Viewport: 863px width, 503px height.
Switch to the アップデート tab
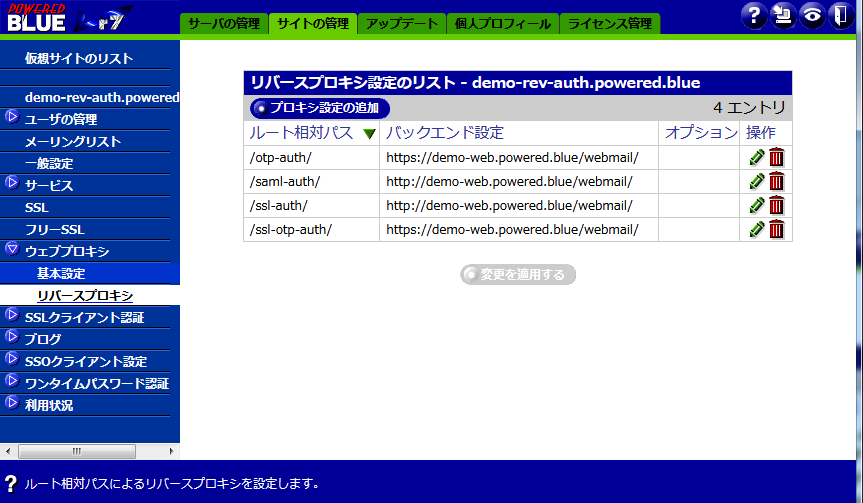point(402,24)
